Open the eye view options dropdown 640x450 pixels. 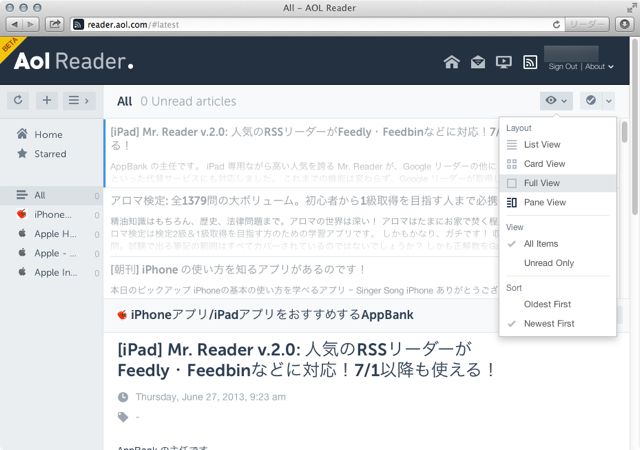[556, 100]
